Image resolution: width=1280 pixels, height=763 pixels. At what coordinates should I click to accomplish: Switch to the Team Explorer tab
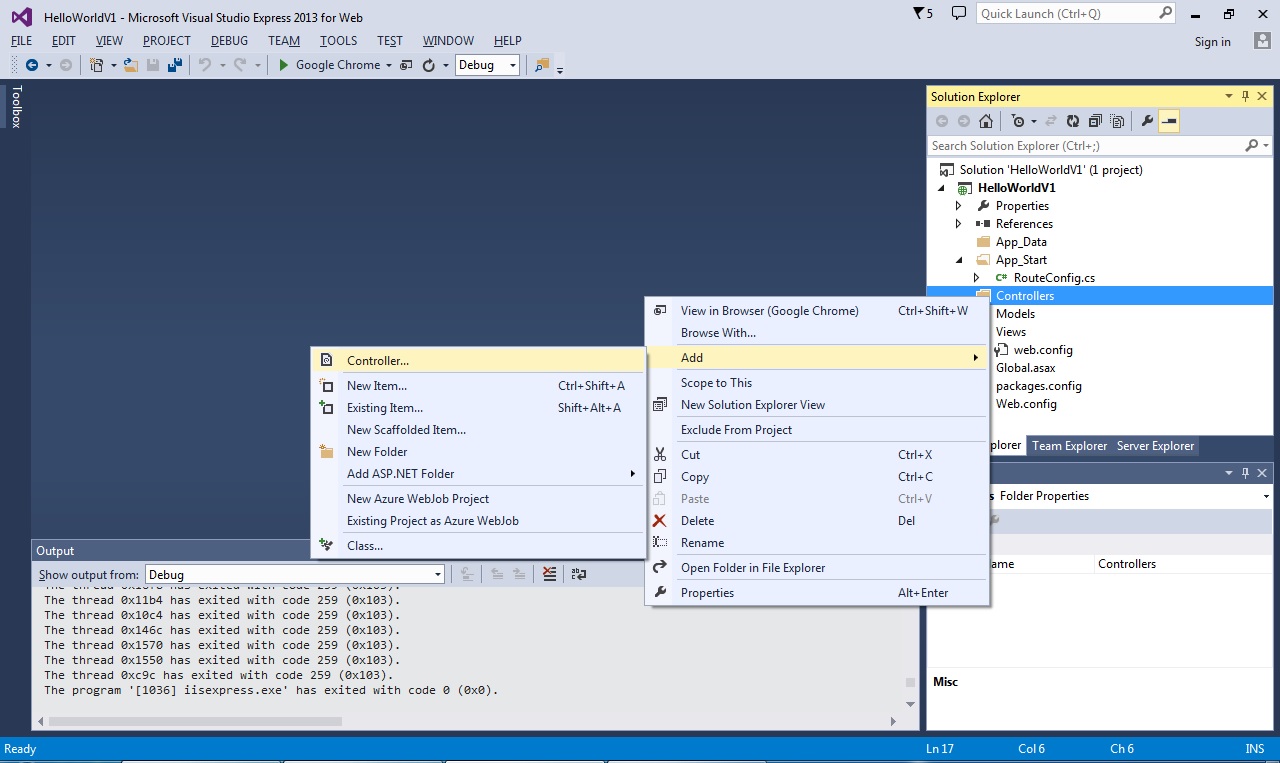(x=1069, y=446)
